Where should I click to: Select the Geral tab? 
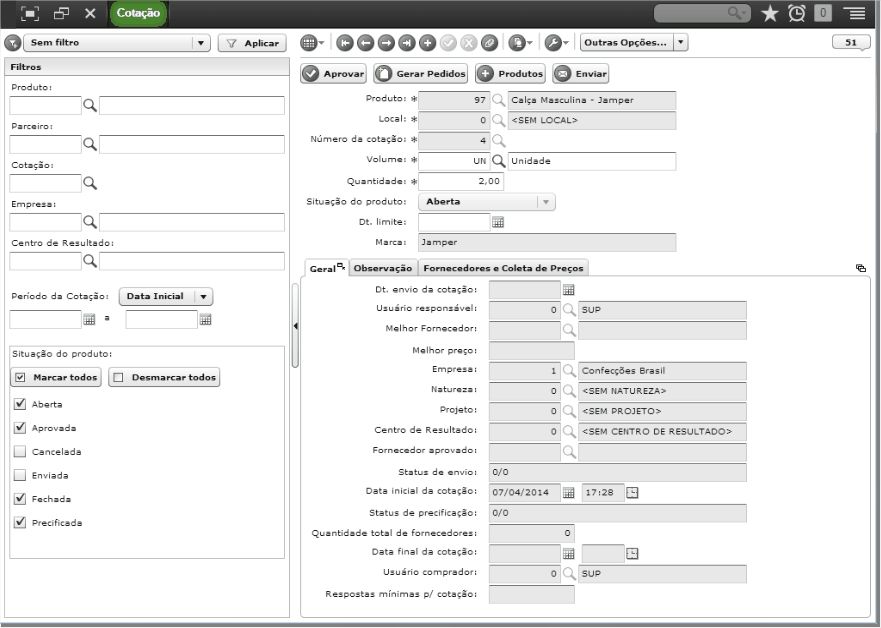326,269
